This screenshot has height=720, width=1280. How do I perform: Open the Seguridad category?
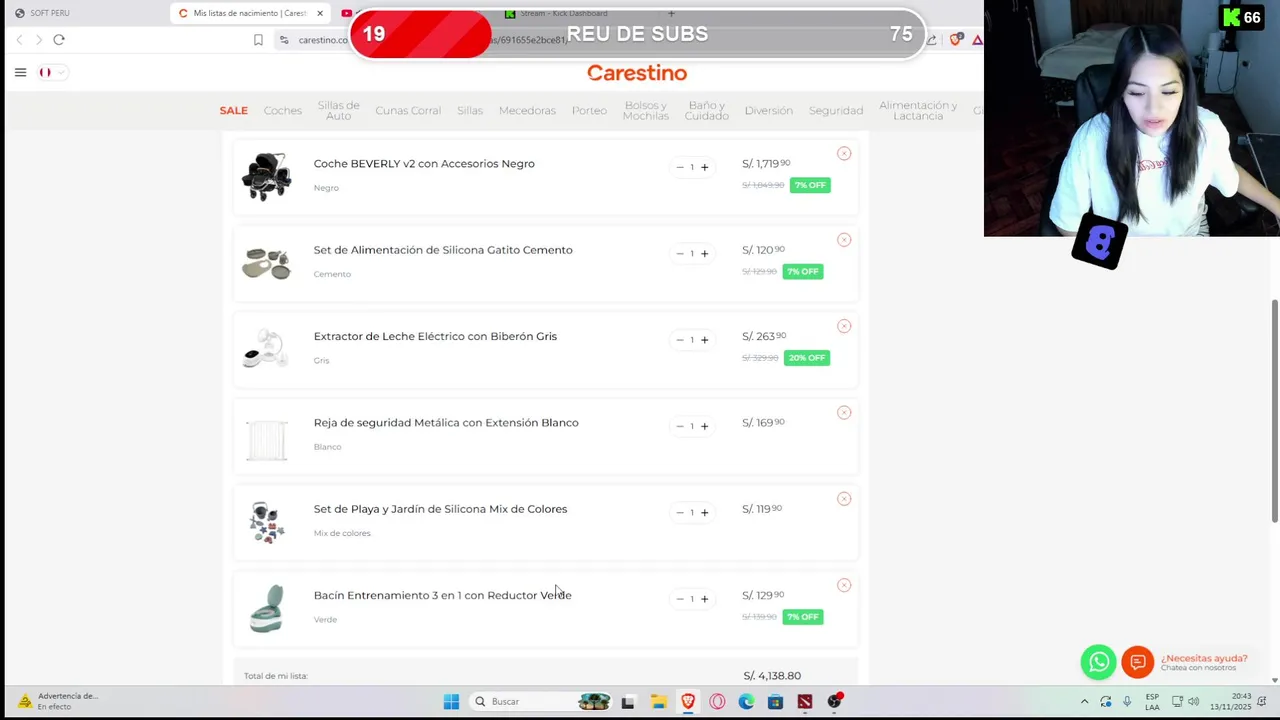836,110
